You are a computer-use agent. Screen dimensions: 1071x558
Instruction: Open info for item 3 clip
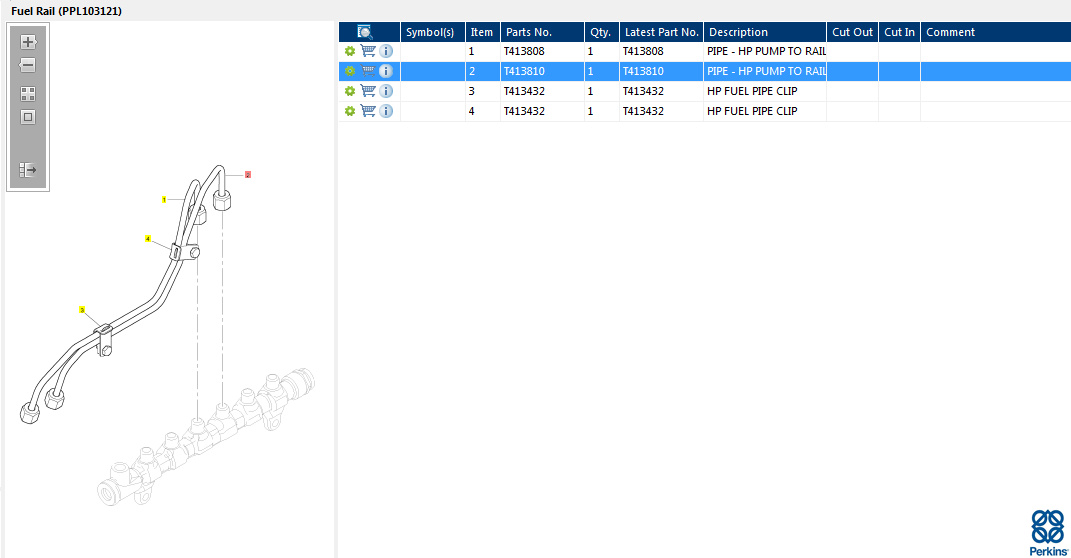(x=386, y=91)
